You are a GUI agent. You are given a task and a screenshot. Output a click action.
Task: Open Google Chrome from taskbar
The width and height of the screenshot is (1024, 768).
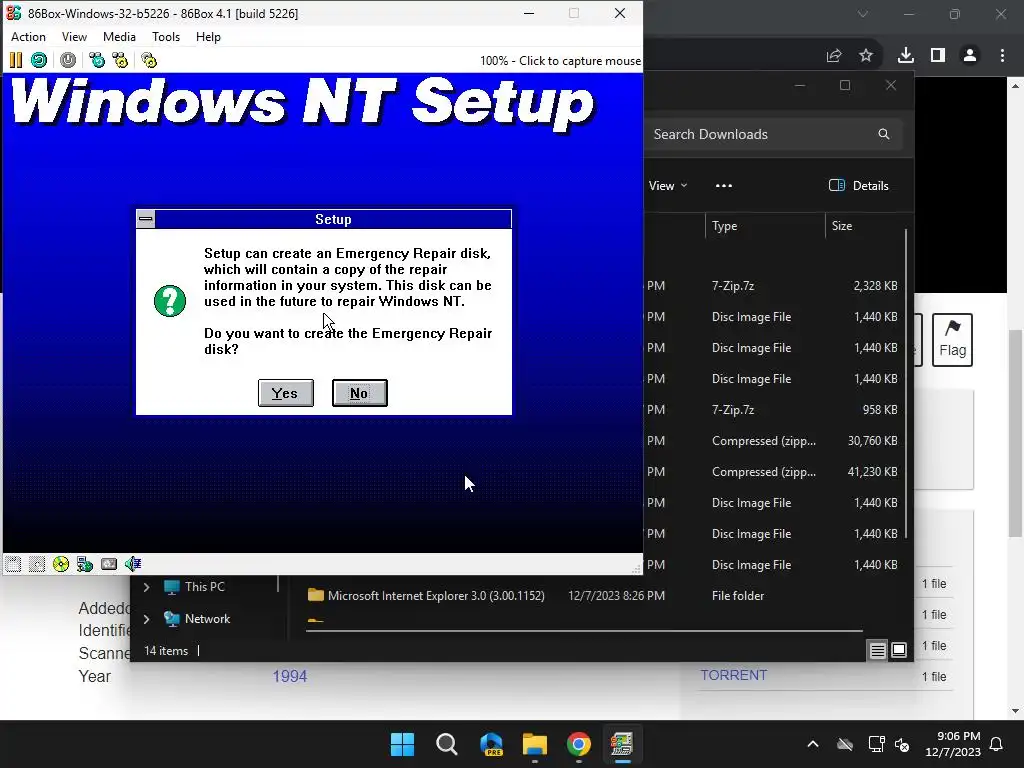579,744
